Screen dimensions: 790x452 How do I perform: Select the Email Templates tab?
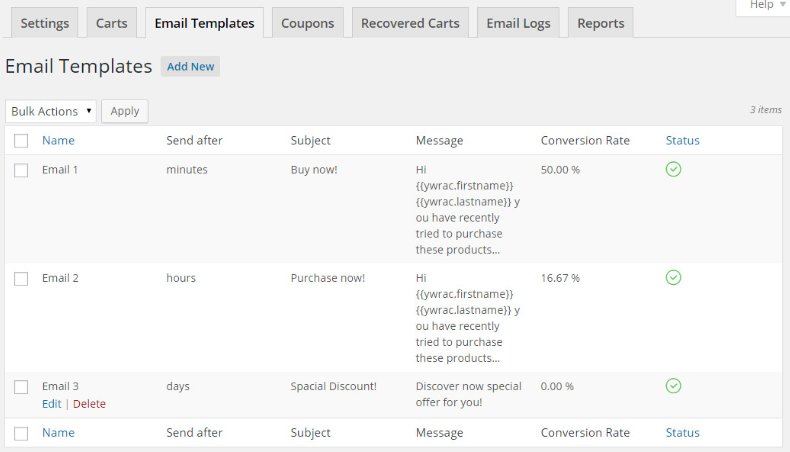pyautogui.click(x=204, y=23)
